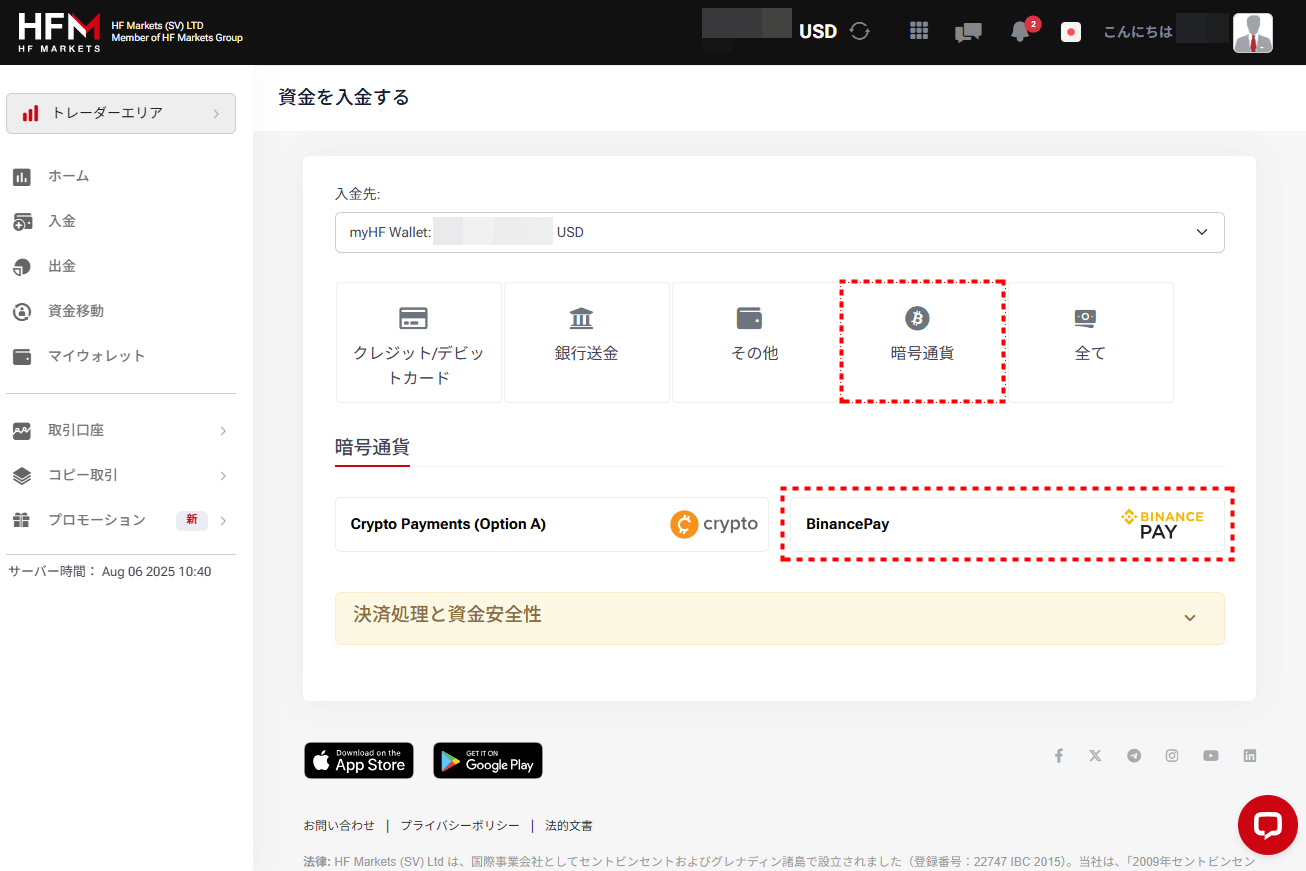Open the red live chat bubble
This screenshot has height=871, width=1306.
coord(1268,825)
